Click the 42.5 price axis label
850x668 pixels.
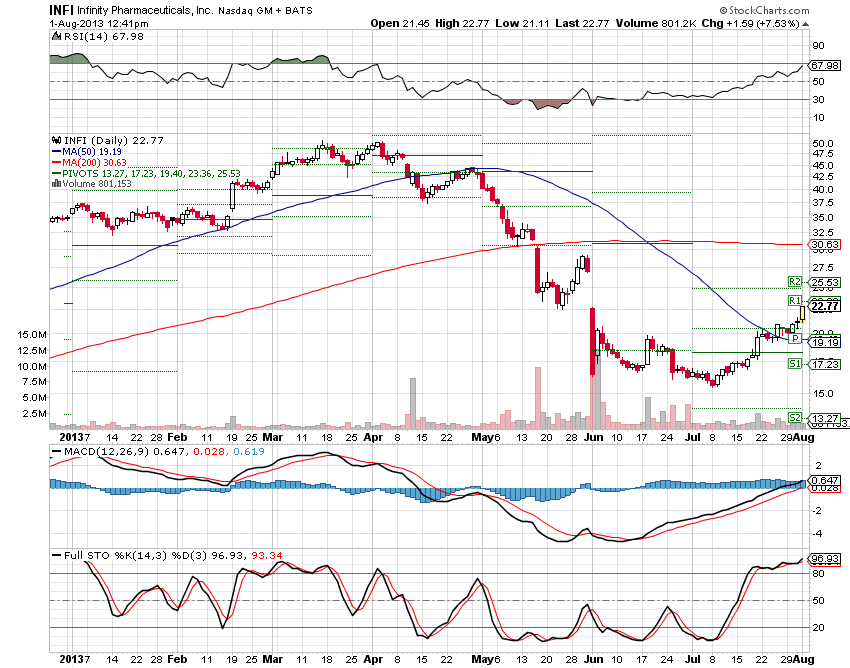click(823, 177)
